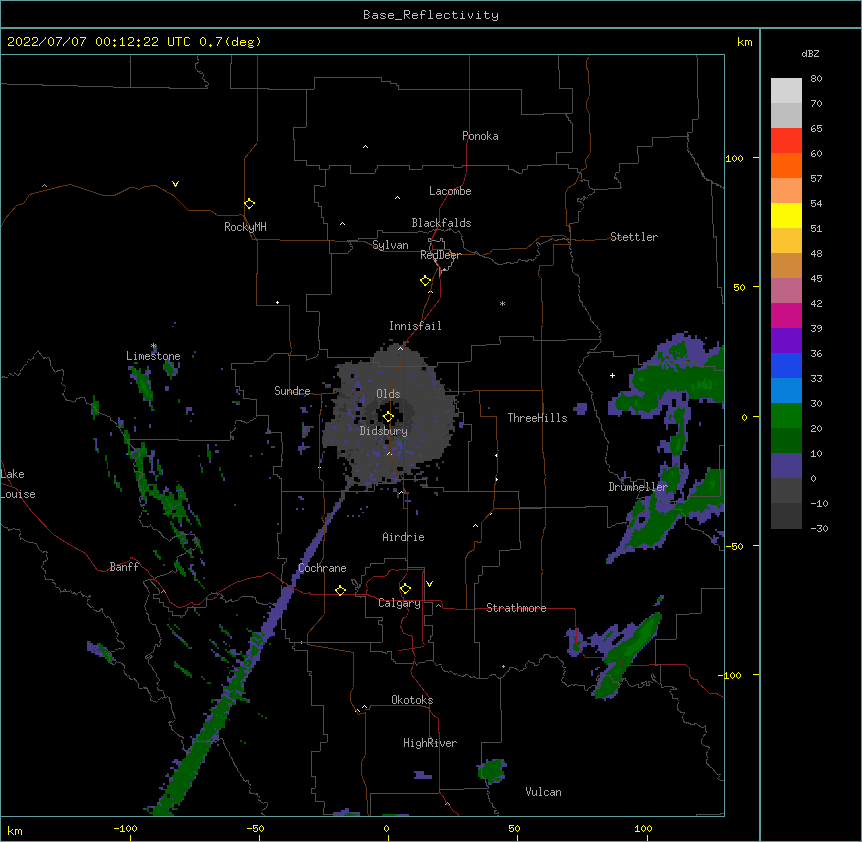The image size is (862, 842).
Task: Select the dark orange 60–57 dBZ swatch
Action: (786, 165)
